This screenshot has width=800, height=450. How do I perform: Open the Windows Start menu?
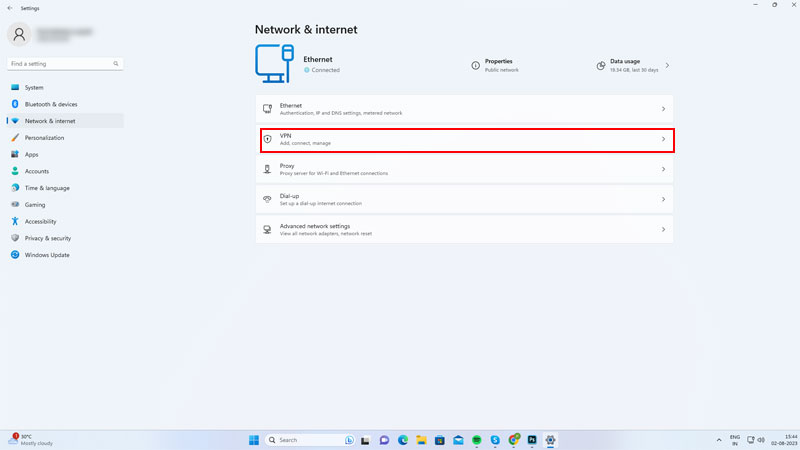tap(254, 440)
